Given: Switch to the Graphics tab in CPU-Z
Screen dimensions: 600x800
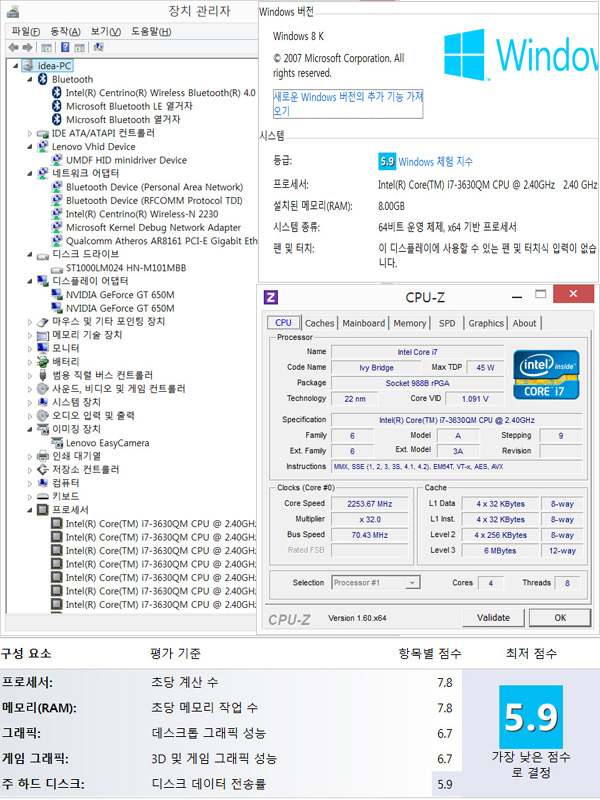Looking at the screenshot, I should [486, 323].
